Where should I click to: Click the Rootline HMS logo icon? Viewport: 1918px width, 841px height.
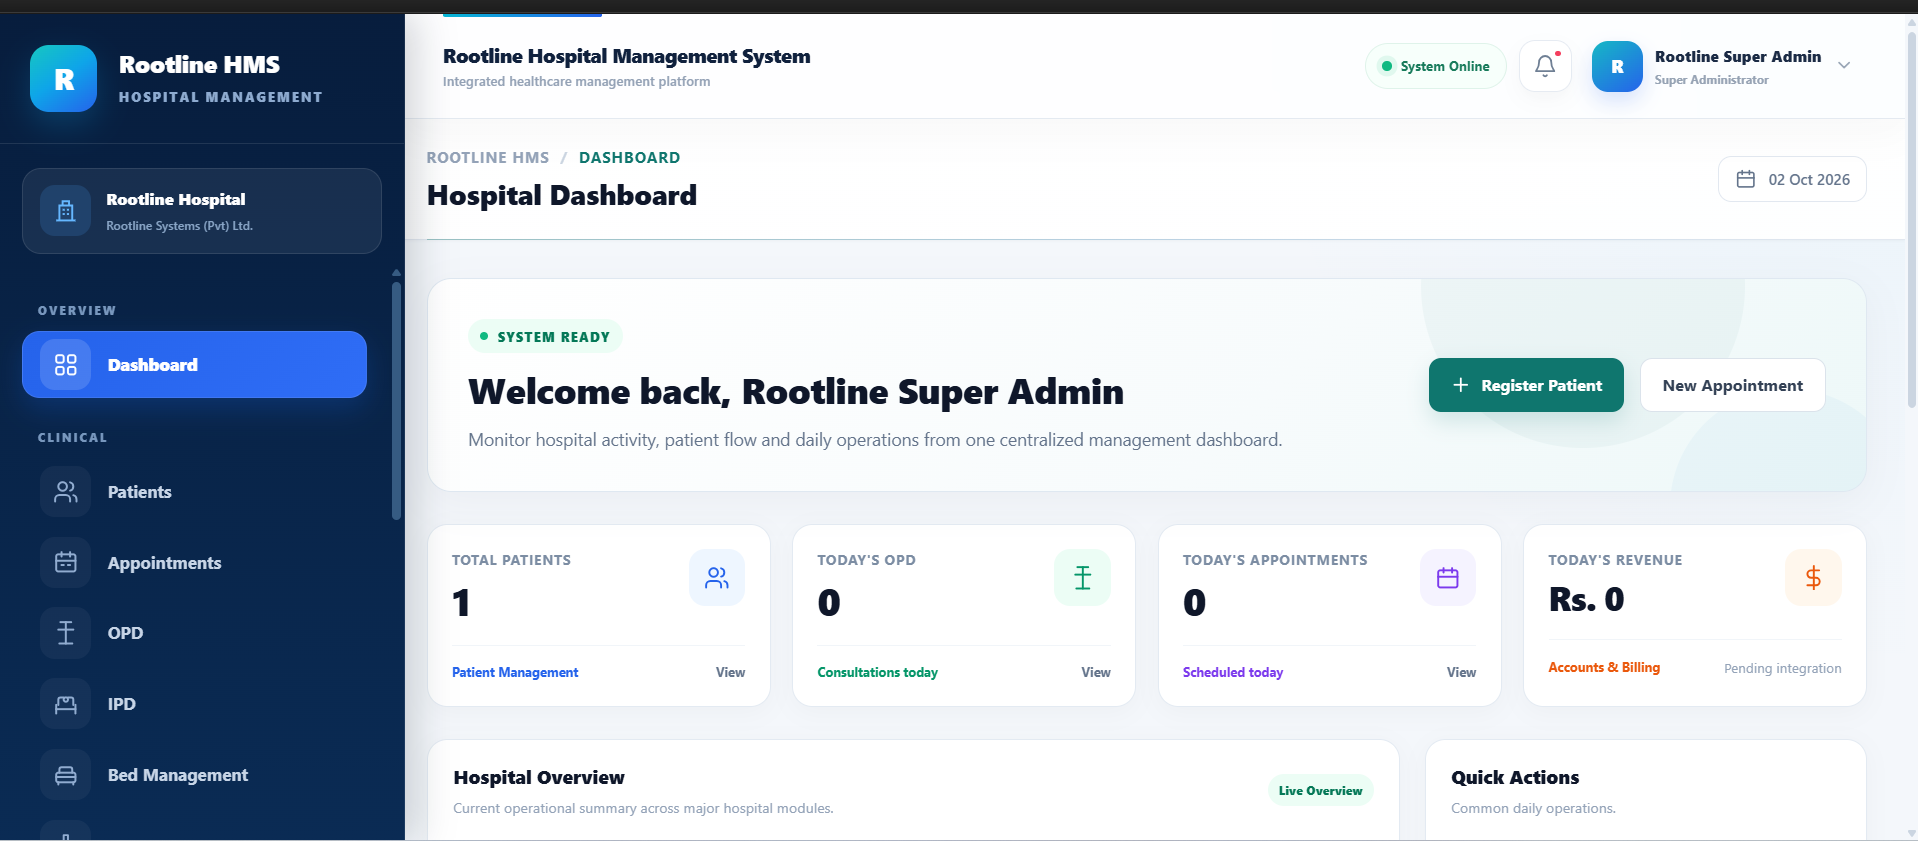click(63, 78)
